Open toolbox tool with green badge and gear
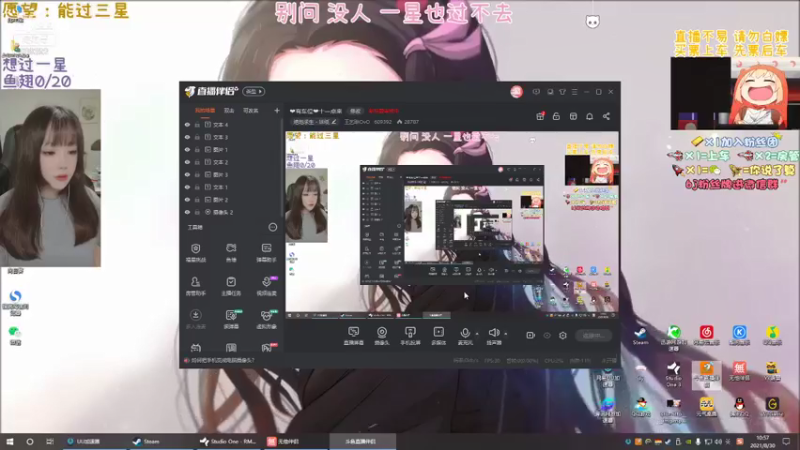Viewport: 800px width, 450px height. [231, 319]
